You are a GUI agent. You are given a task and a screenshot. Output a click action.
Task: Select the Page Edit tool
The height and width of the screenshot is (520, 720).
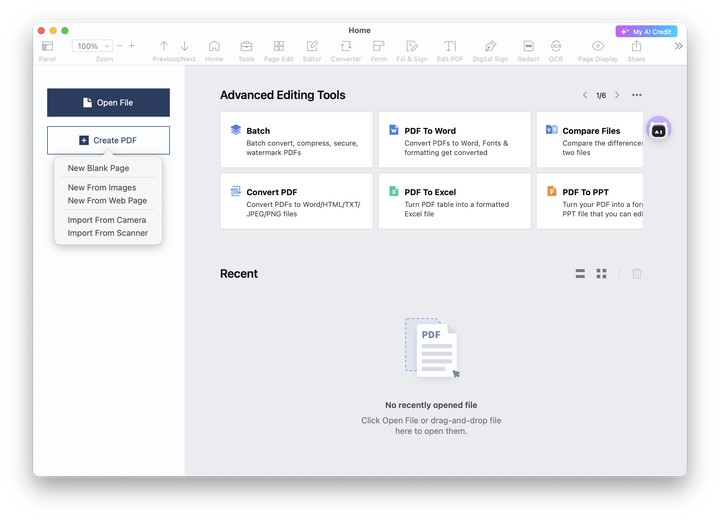click(278, 46)
